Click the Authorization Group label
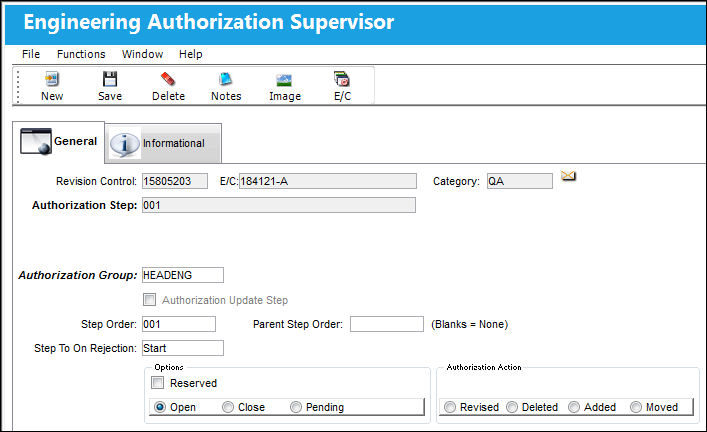 (78, 275)
